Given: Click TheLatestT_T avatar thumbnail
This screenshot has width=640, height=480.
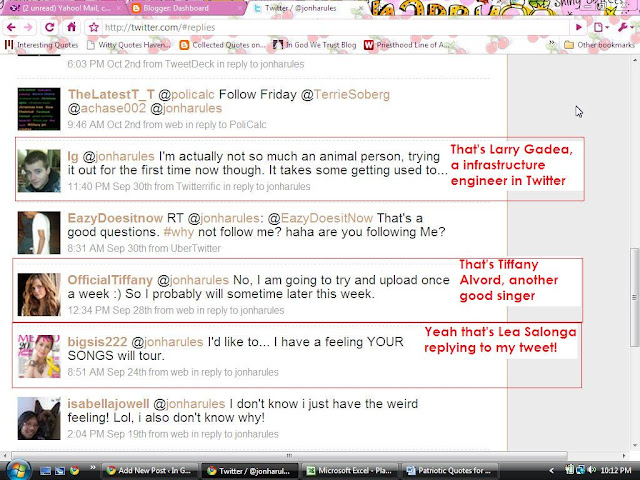Looking at the screenshot, I should click(39, 109).
